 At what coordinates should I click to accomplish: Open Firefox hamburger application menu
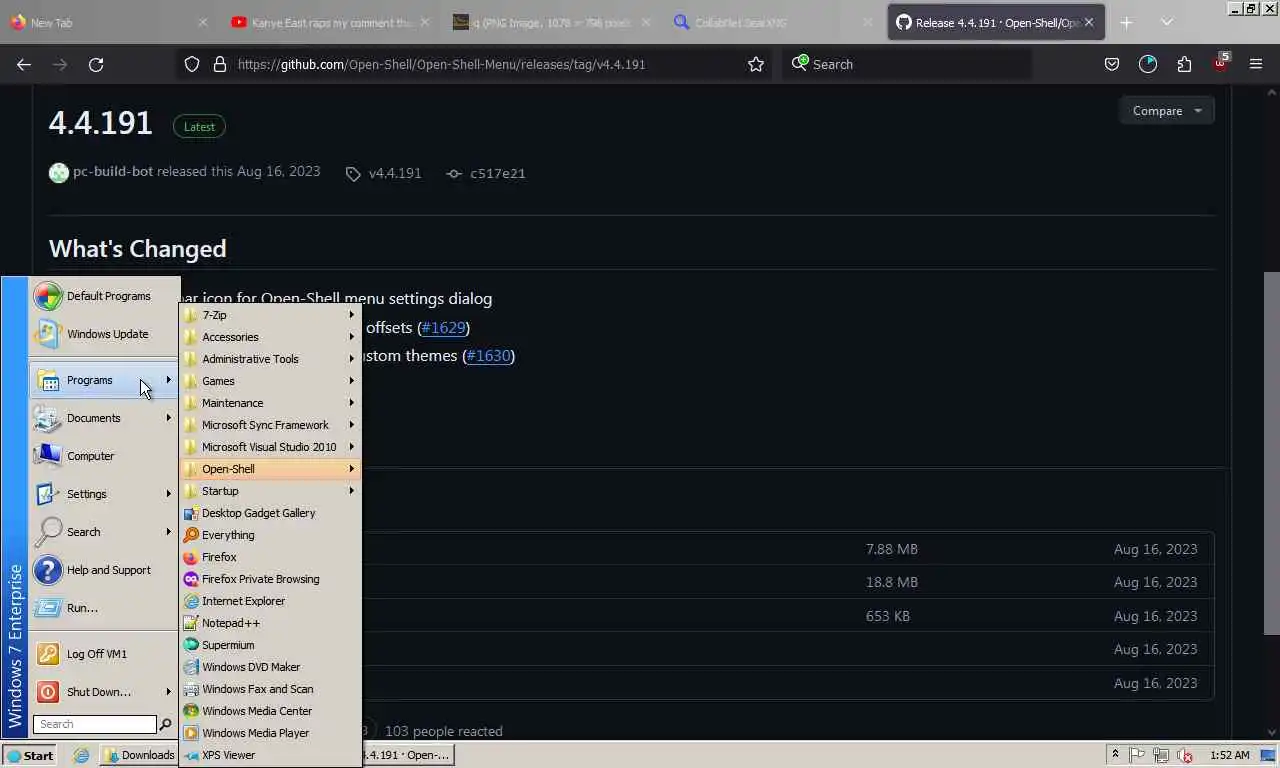[1256, 64]
